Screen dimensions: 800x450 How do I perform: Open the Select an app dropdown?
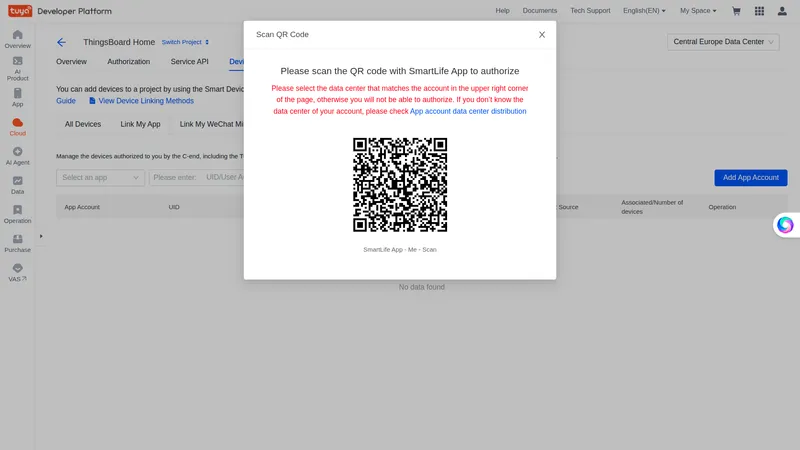pyautogui.click(x=100, y=178)
